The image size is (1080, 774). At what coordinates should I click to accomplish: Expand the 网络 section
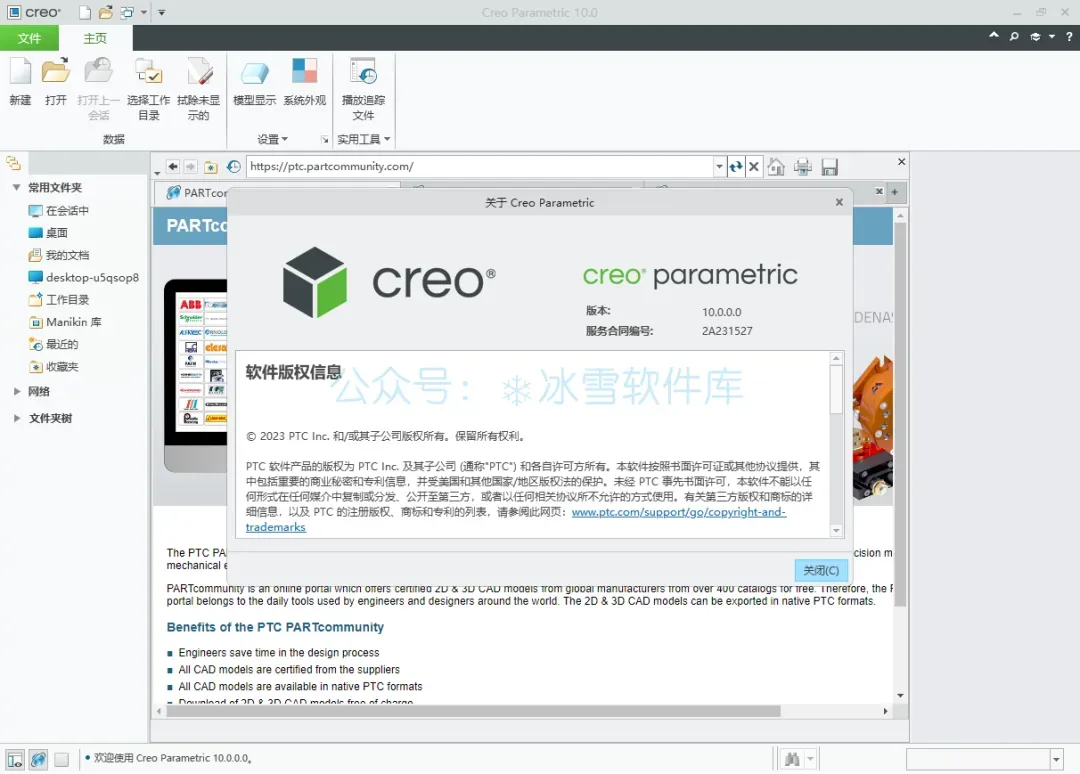tap(17, 391)
